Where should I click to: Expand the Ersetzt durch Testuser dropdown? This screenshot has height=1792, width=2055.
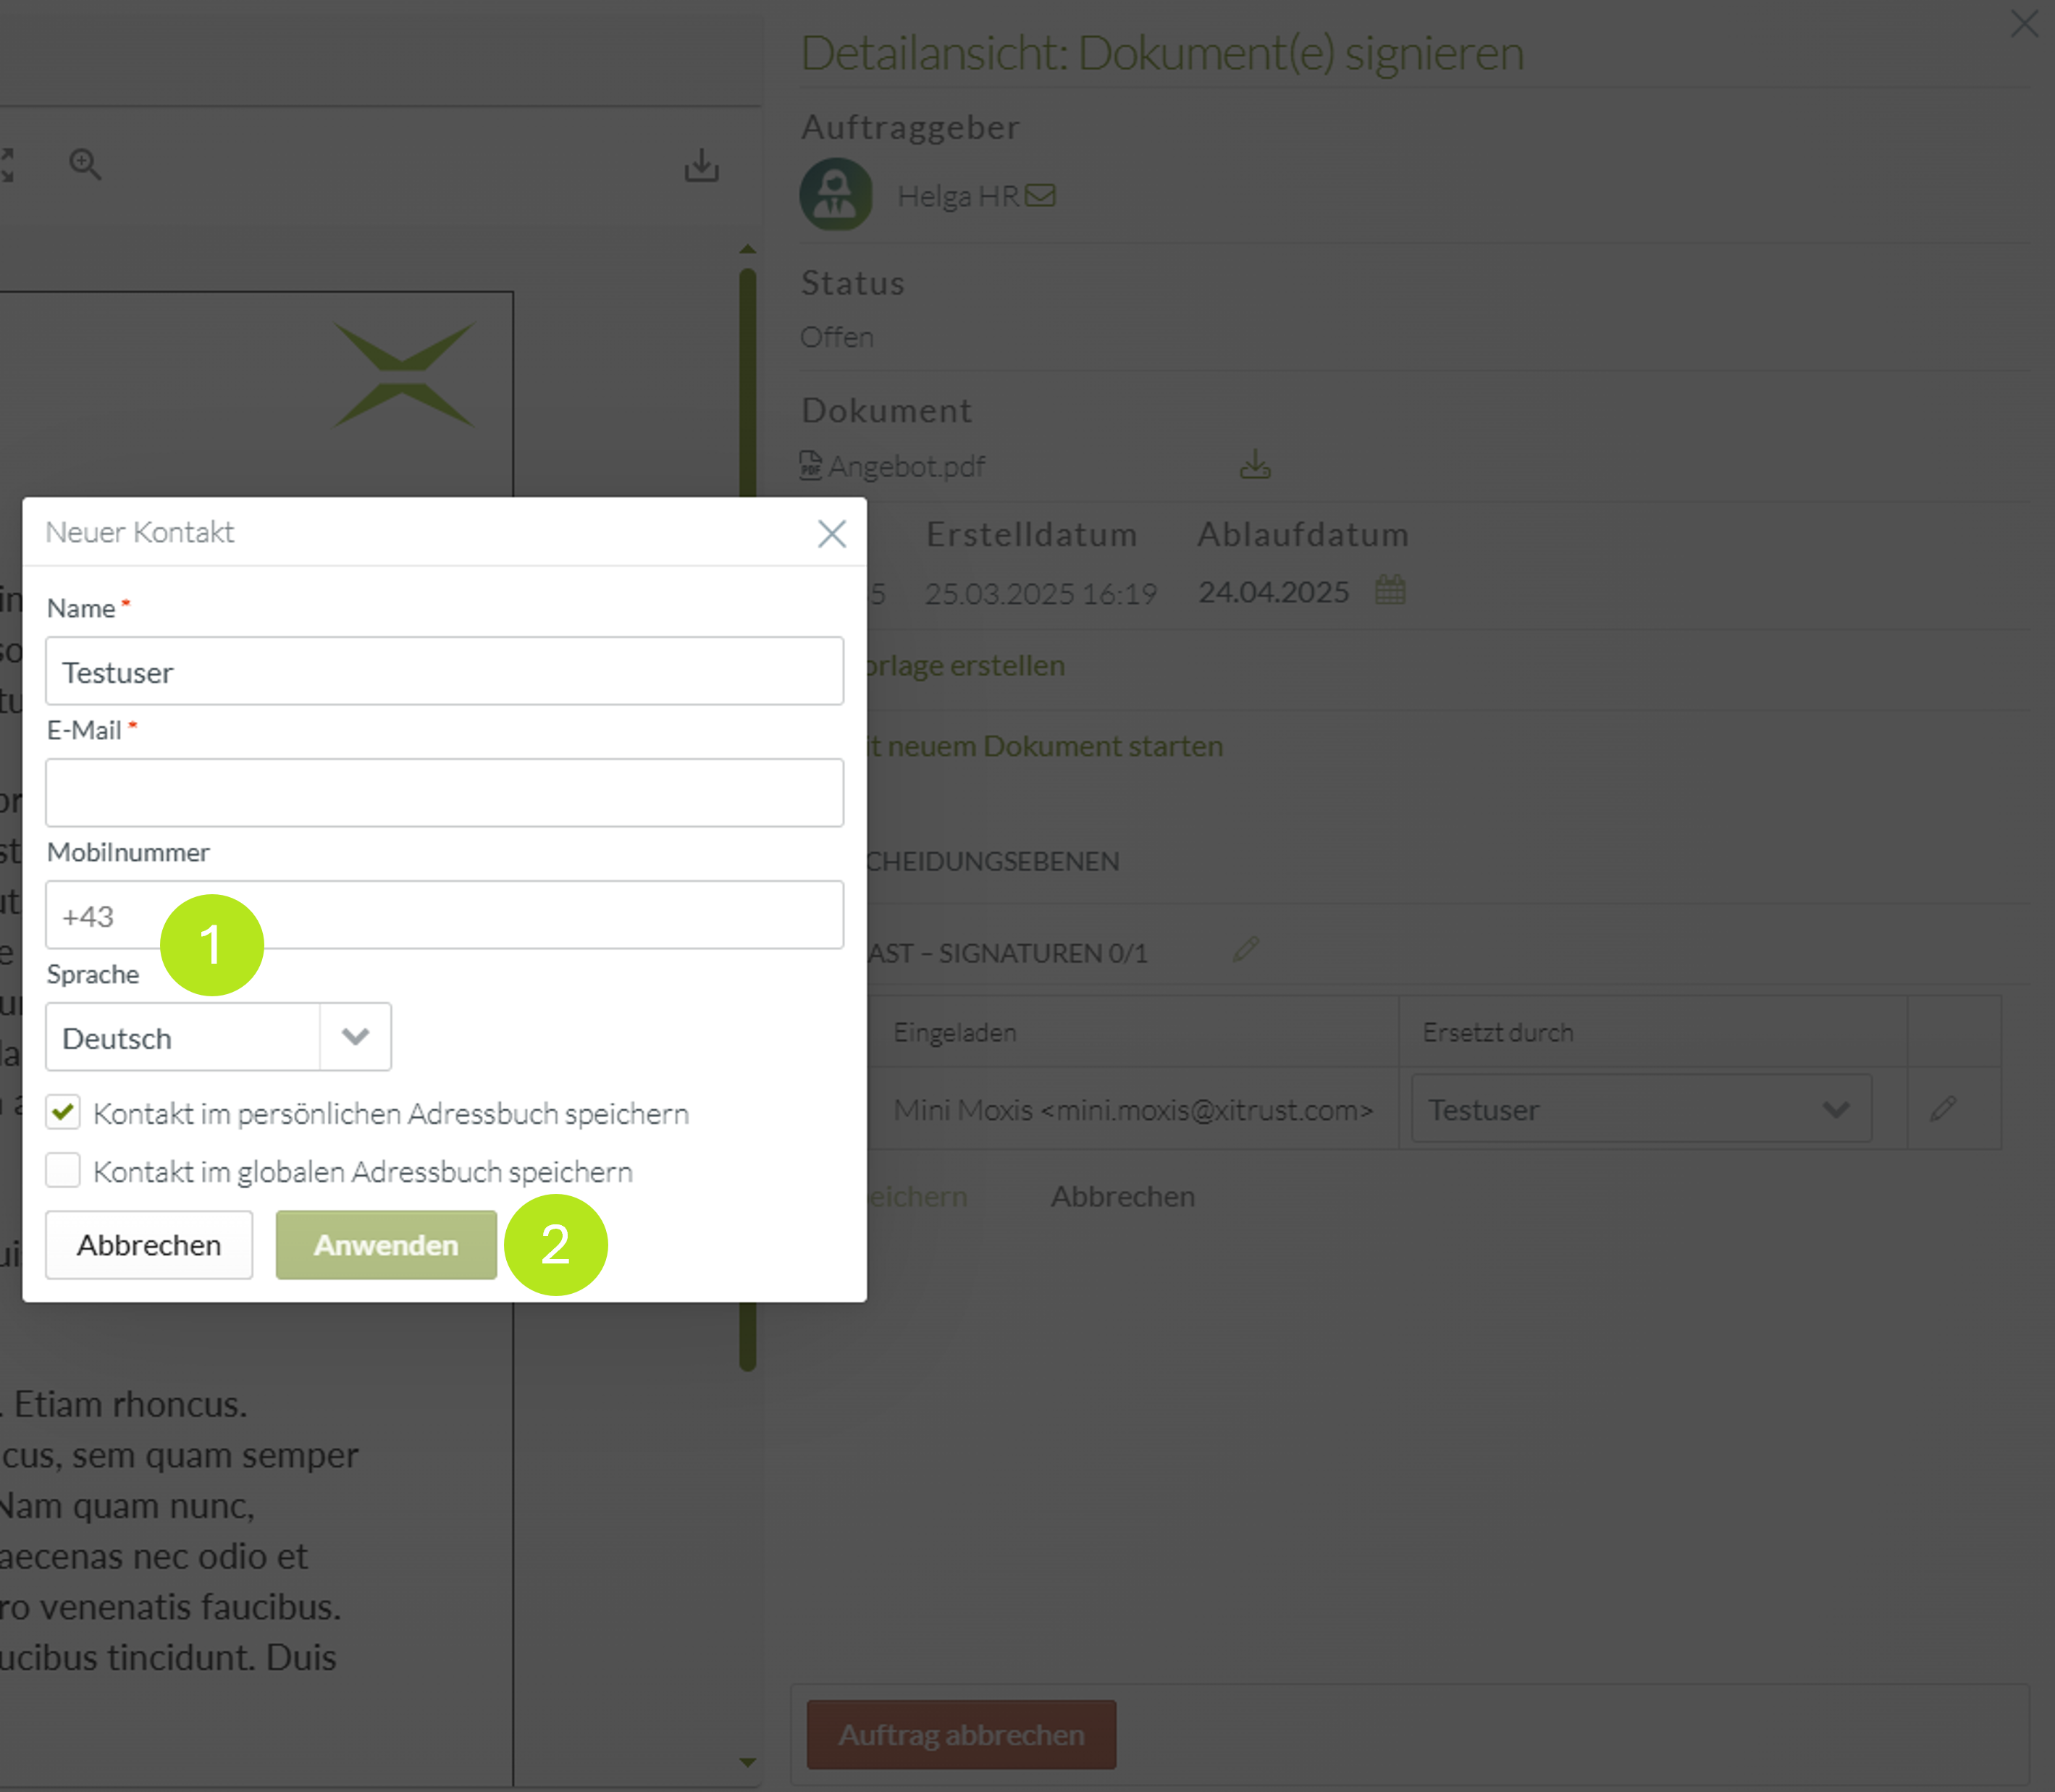(1640, 1108)
